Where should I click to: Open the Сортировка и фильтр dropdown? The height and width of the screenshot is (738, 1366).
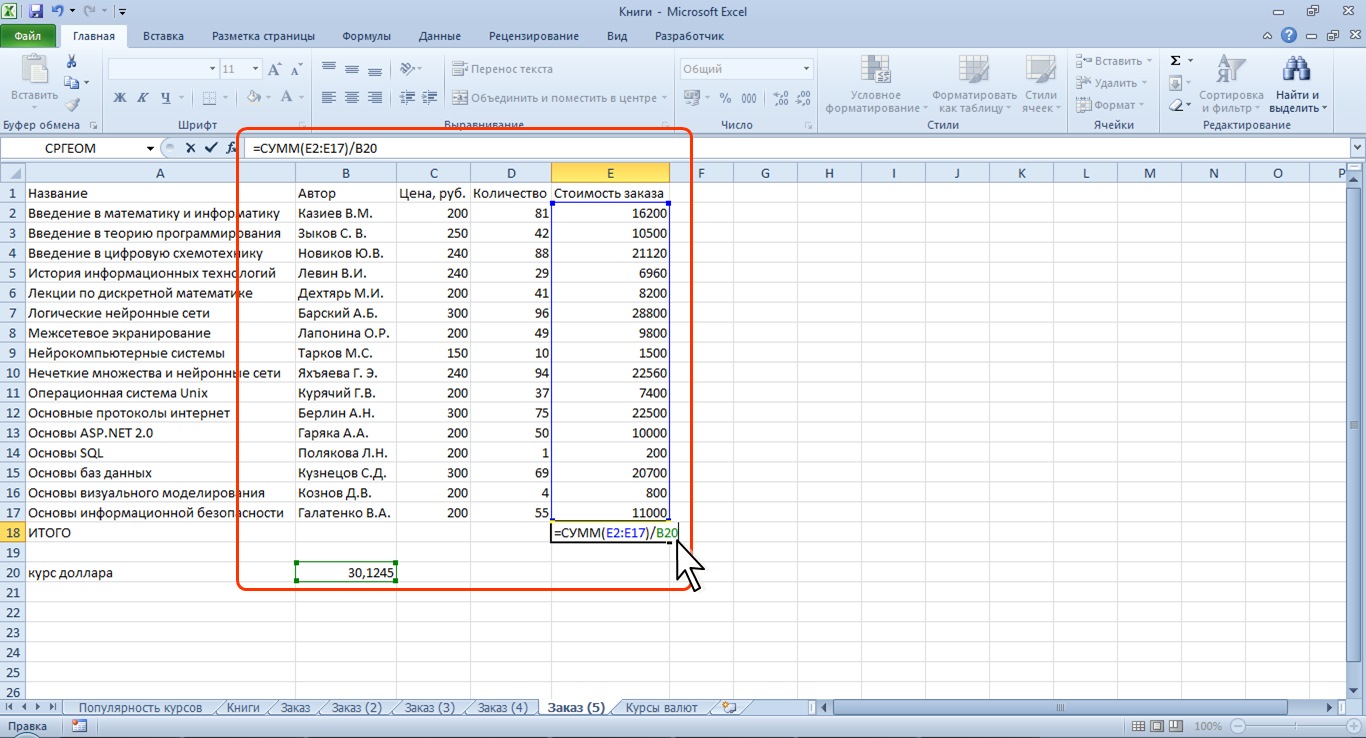coord(1230,84)
